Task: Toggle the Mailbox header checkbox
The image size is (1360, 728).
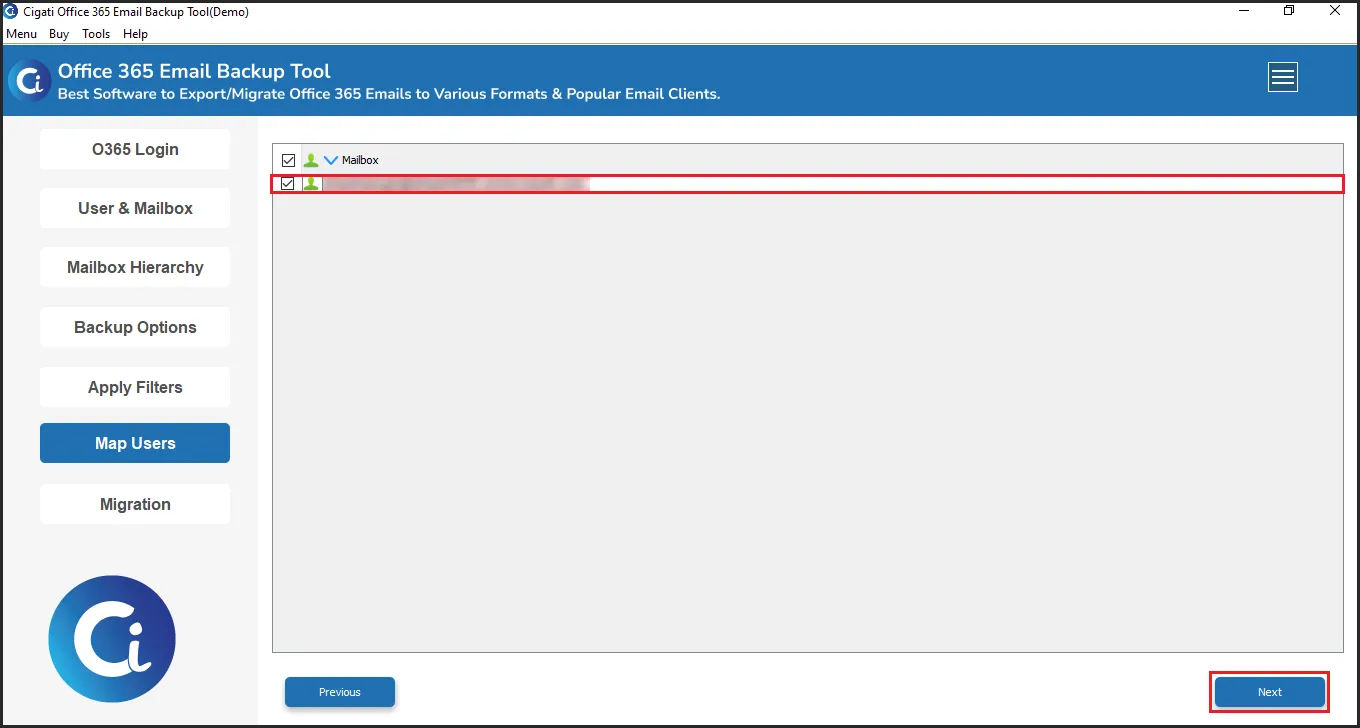Action: (x=289, y=160)
